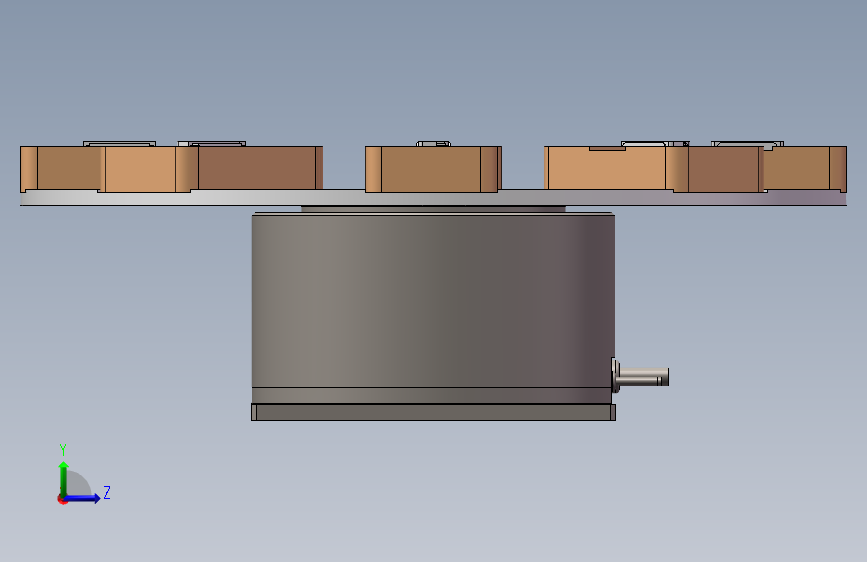
Task: Select the thin disc plate under the copper blocks
Action: [433, 198]
